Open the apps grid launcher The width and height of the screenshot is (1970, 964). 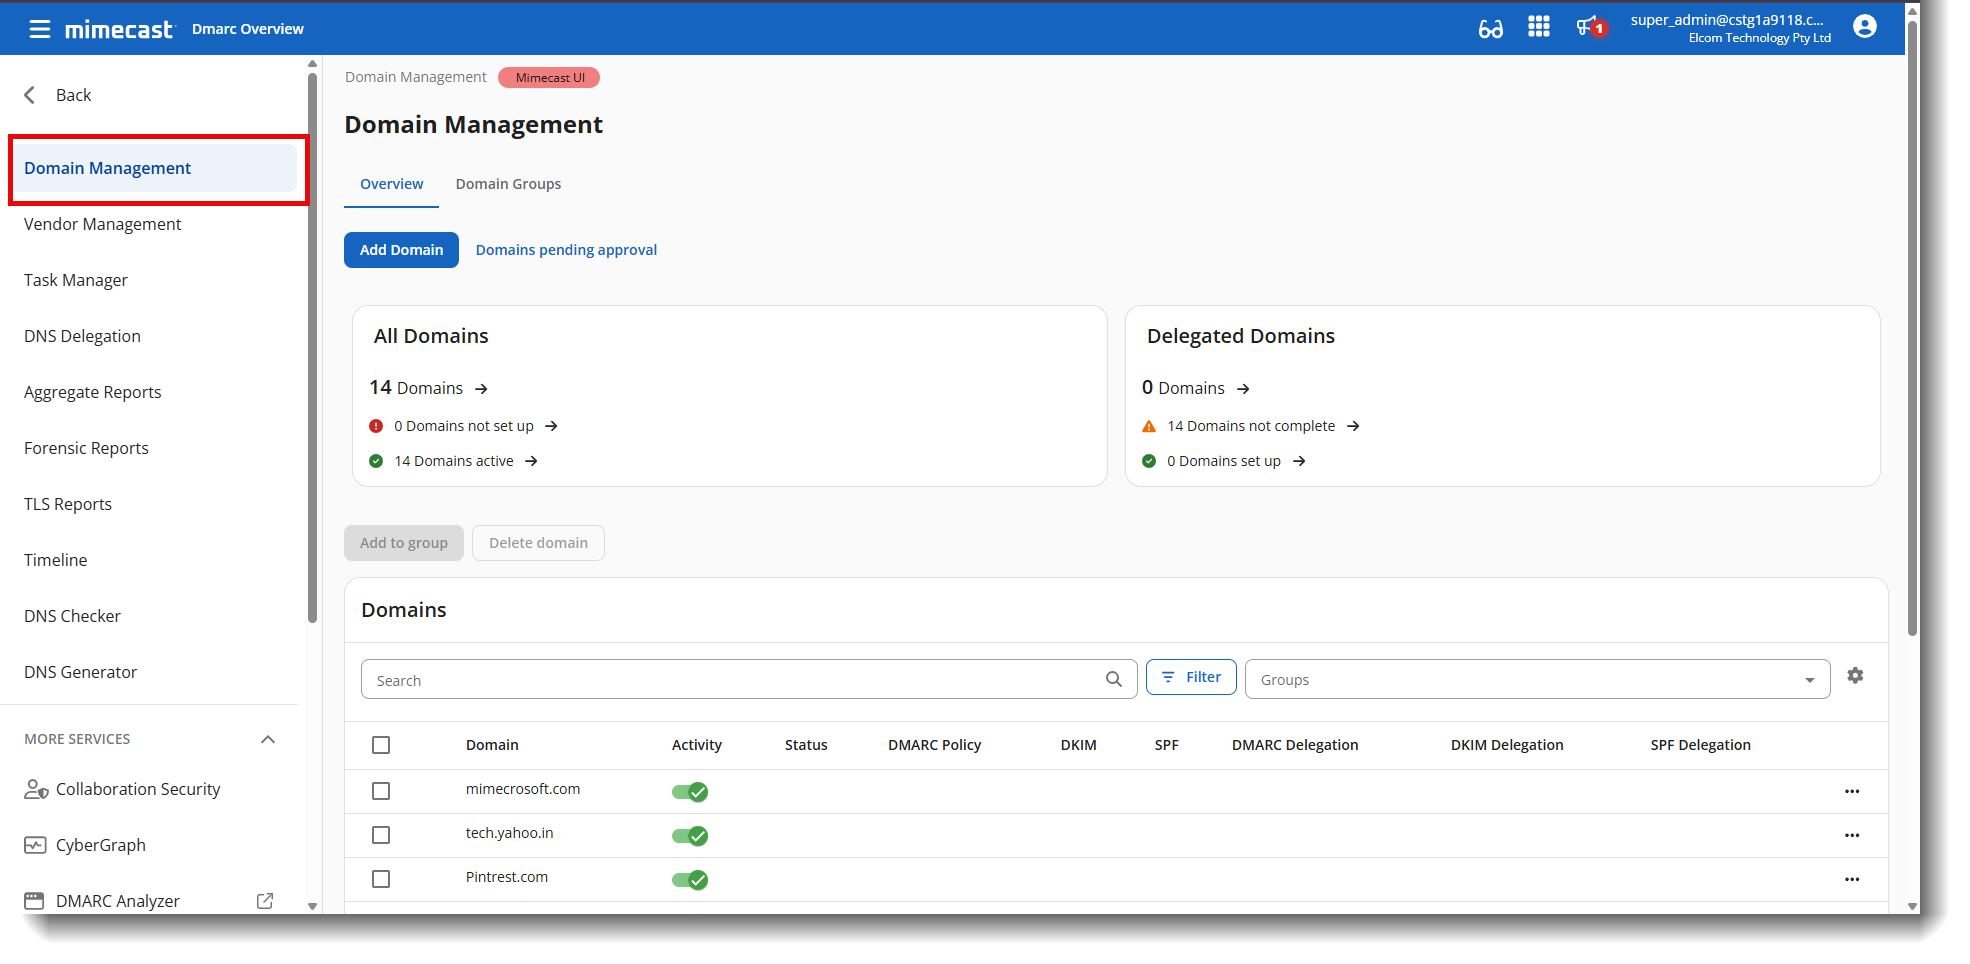point(1538,27)
